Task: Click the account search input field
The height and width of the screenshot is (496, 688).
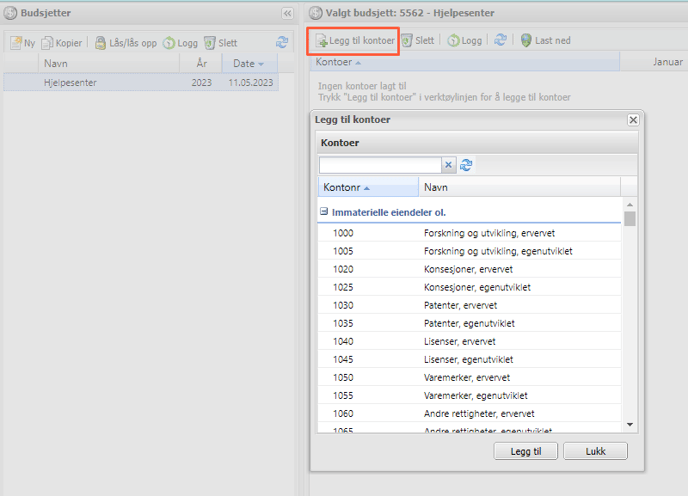Action: (x=380, y=165)
